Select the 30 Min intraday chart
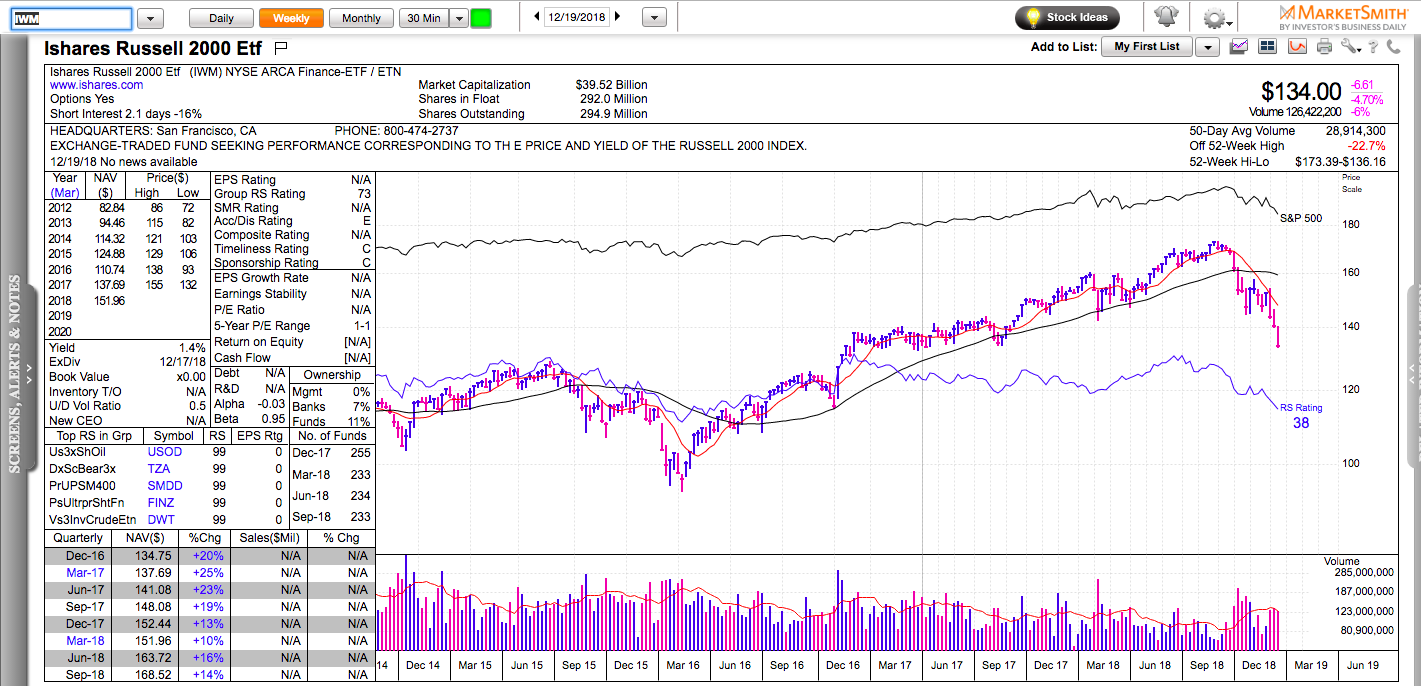This screenshot has width=1421, height=686. tap(423, 18)
